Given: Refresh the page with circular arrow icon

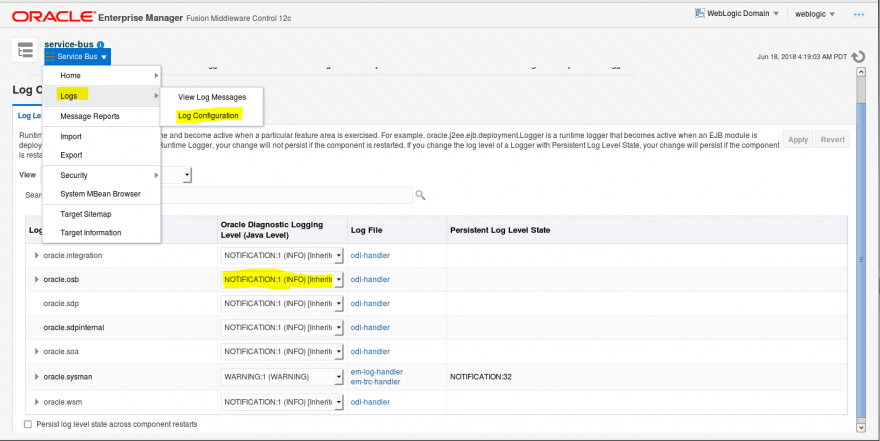Looking at the screenshot, I should pyautogui.click(x=858, y=57).
